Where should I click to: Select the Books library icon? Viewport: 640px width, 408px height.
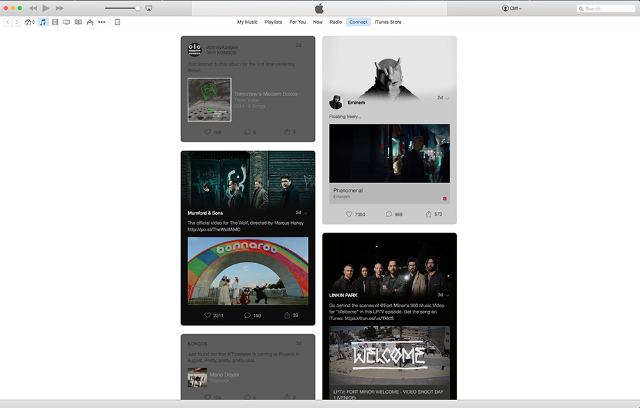click(x=78, y=22)
